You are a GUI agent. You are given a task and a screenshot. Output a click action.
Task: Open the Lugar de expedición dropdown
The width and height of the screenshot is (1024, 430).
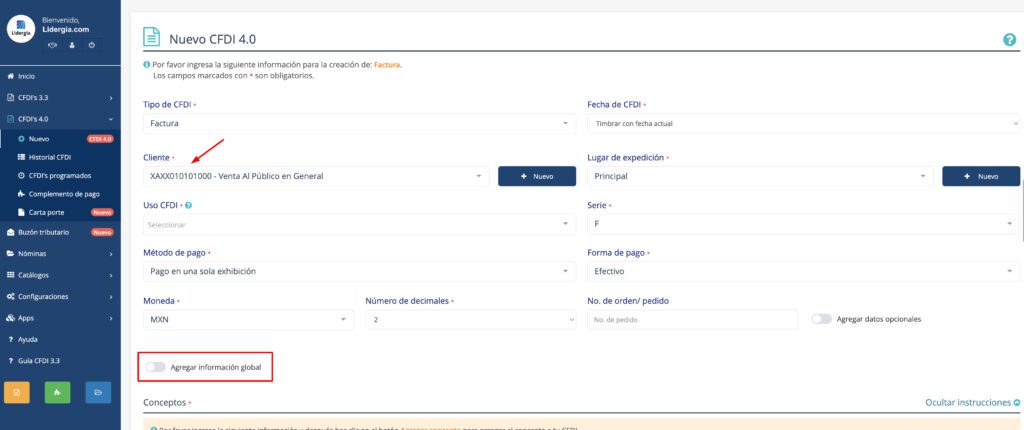click(x=760, y=176)
